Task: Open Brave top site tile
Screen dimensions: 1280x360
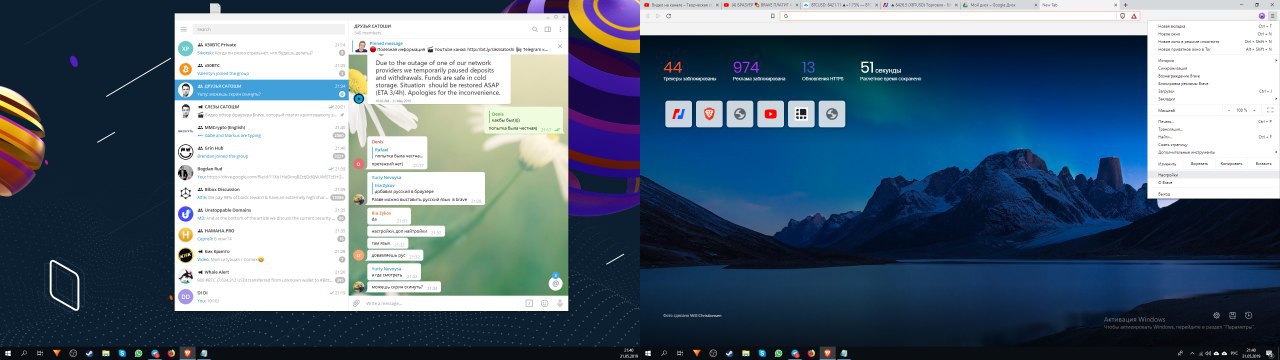Action: click(709, 114)
